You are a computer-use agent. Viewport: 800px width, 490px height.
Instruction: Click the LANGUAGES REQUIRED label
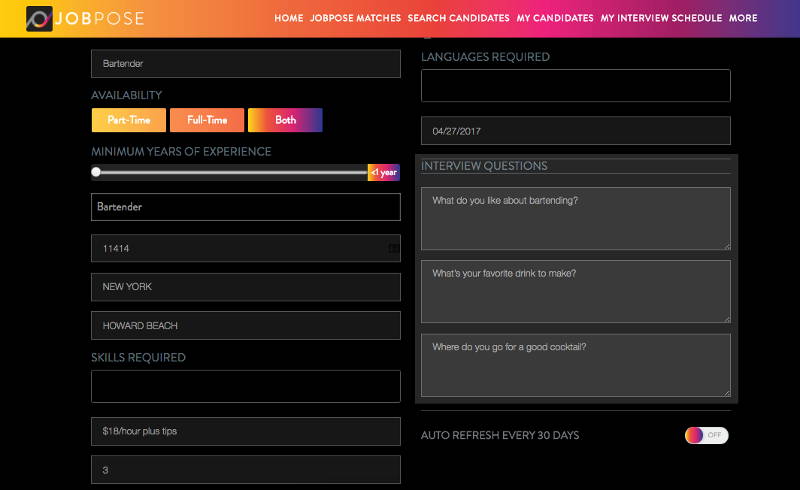[x=485, y=57]
